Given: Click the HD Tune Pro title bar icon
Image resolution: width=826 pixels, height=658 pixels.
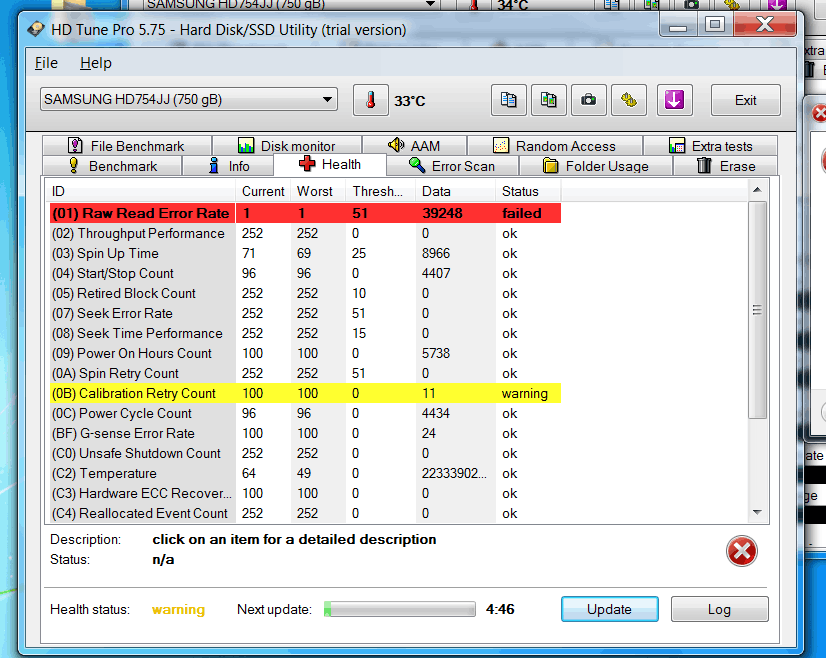Looking at the screenshot, I should [36, 29].
